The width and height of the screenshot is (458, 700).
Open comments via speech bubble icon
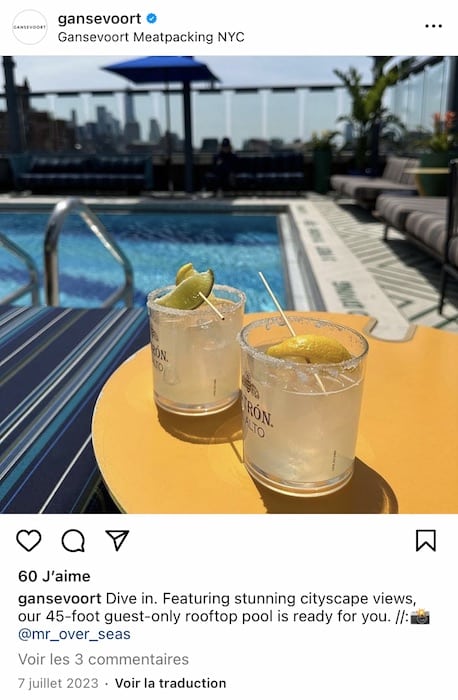[x=73, y=541]
